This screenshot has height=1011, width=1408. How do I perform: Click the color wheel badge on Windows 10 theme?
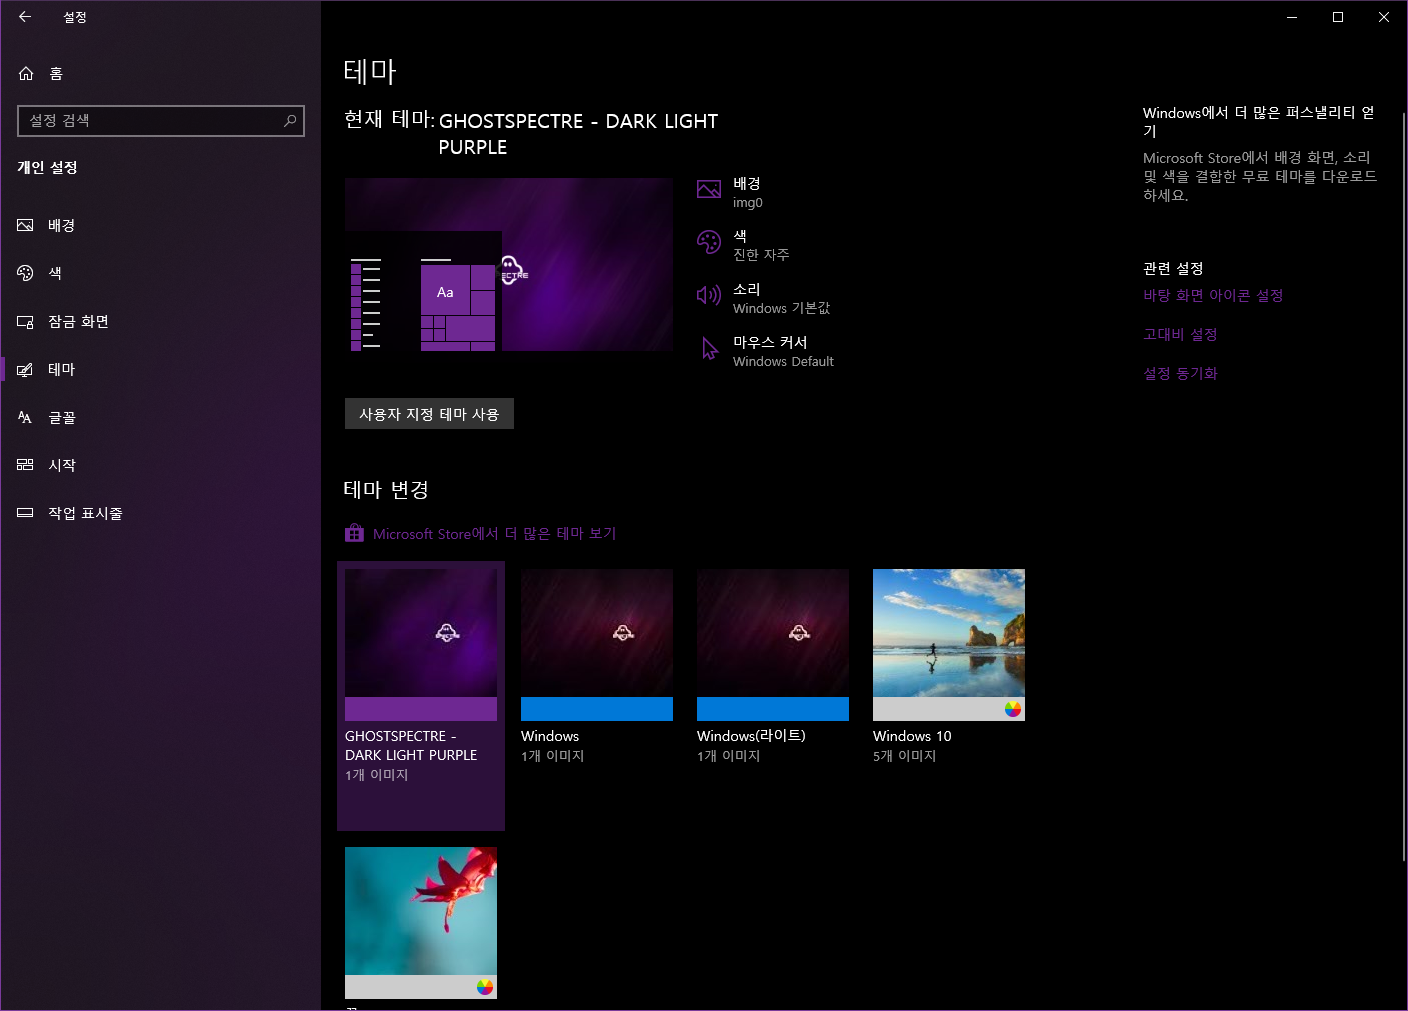1013,709
